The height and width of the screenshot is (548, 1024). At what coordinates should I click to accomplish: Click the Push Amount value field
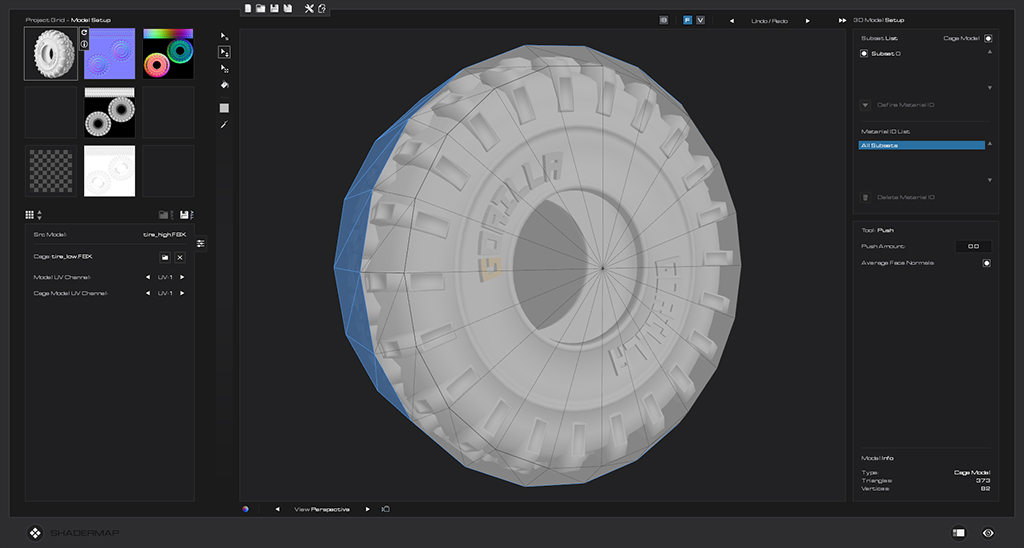click(973, 246)
